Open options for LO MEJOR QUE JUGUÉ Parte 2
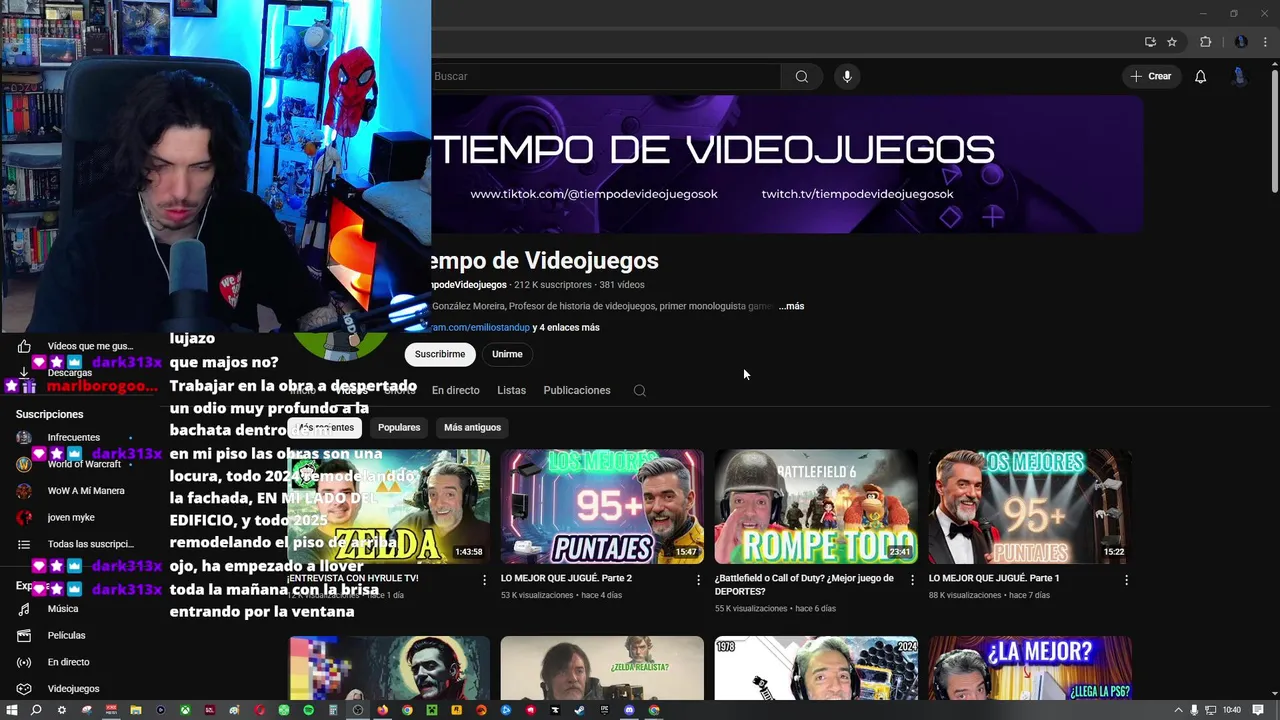 698,580
